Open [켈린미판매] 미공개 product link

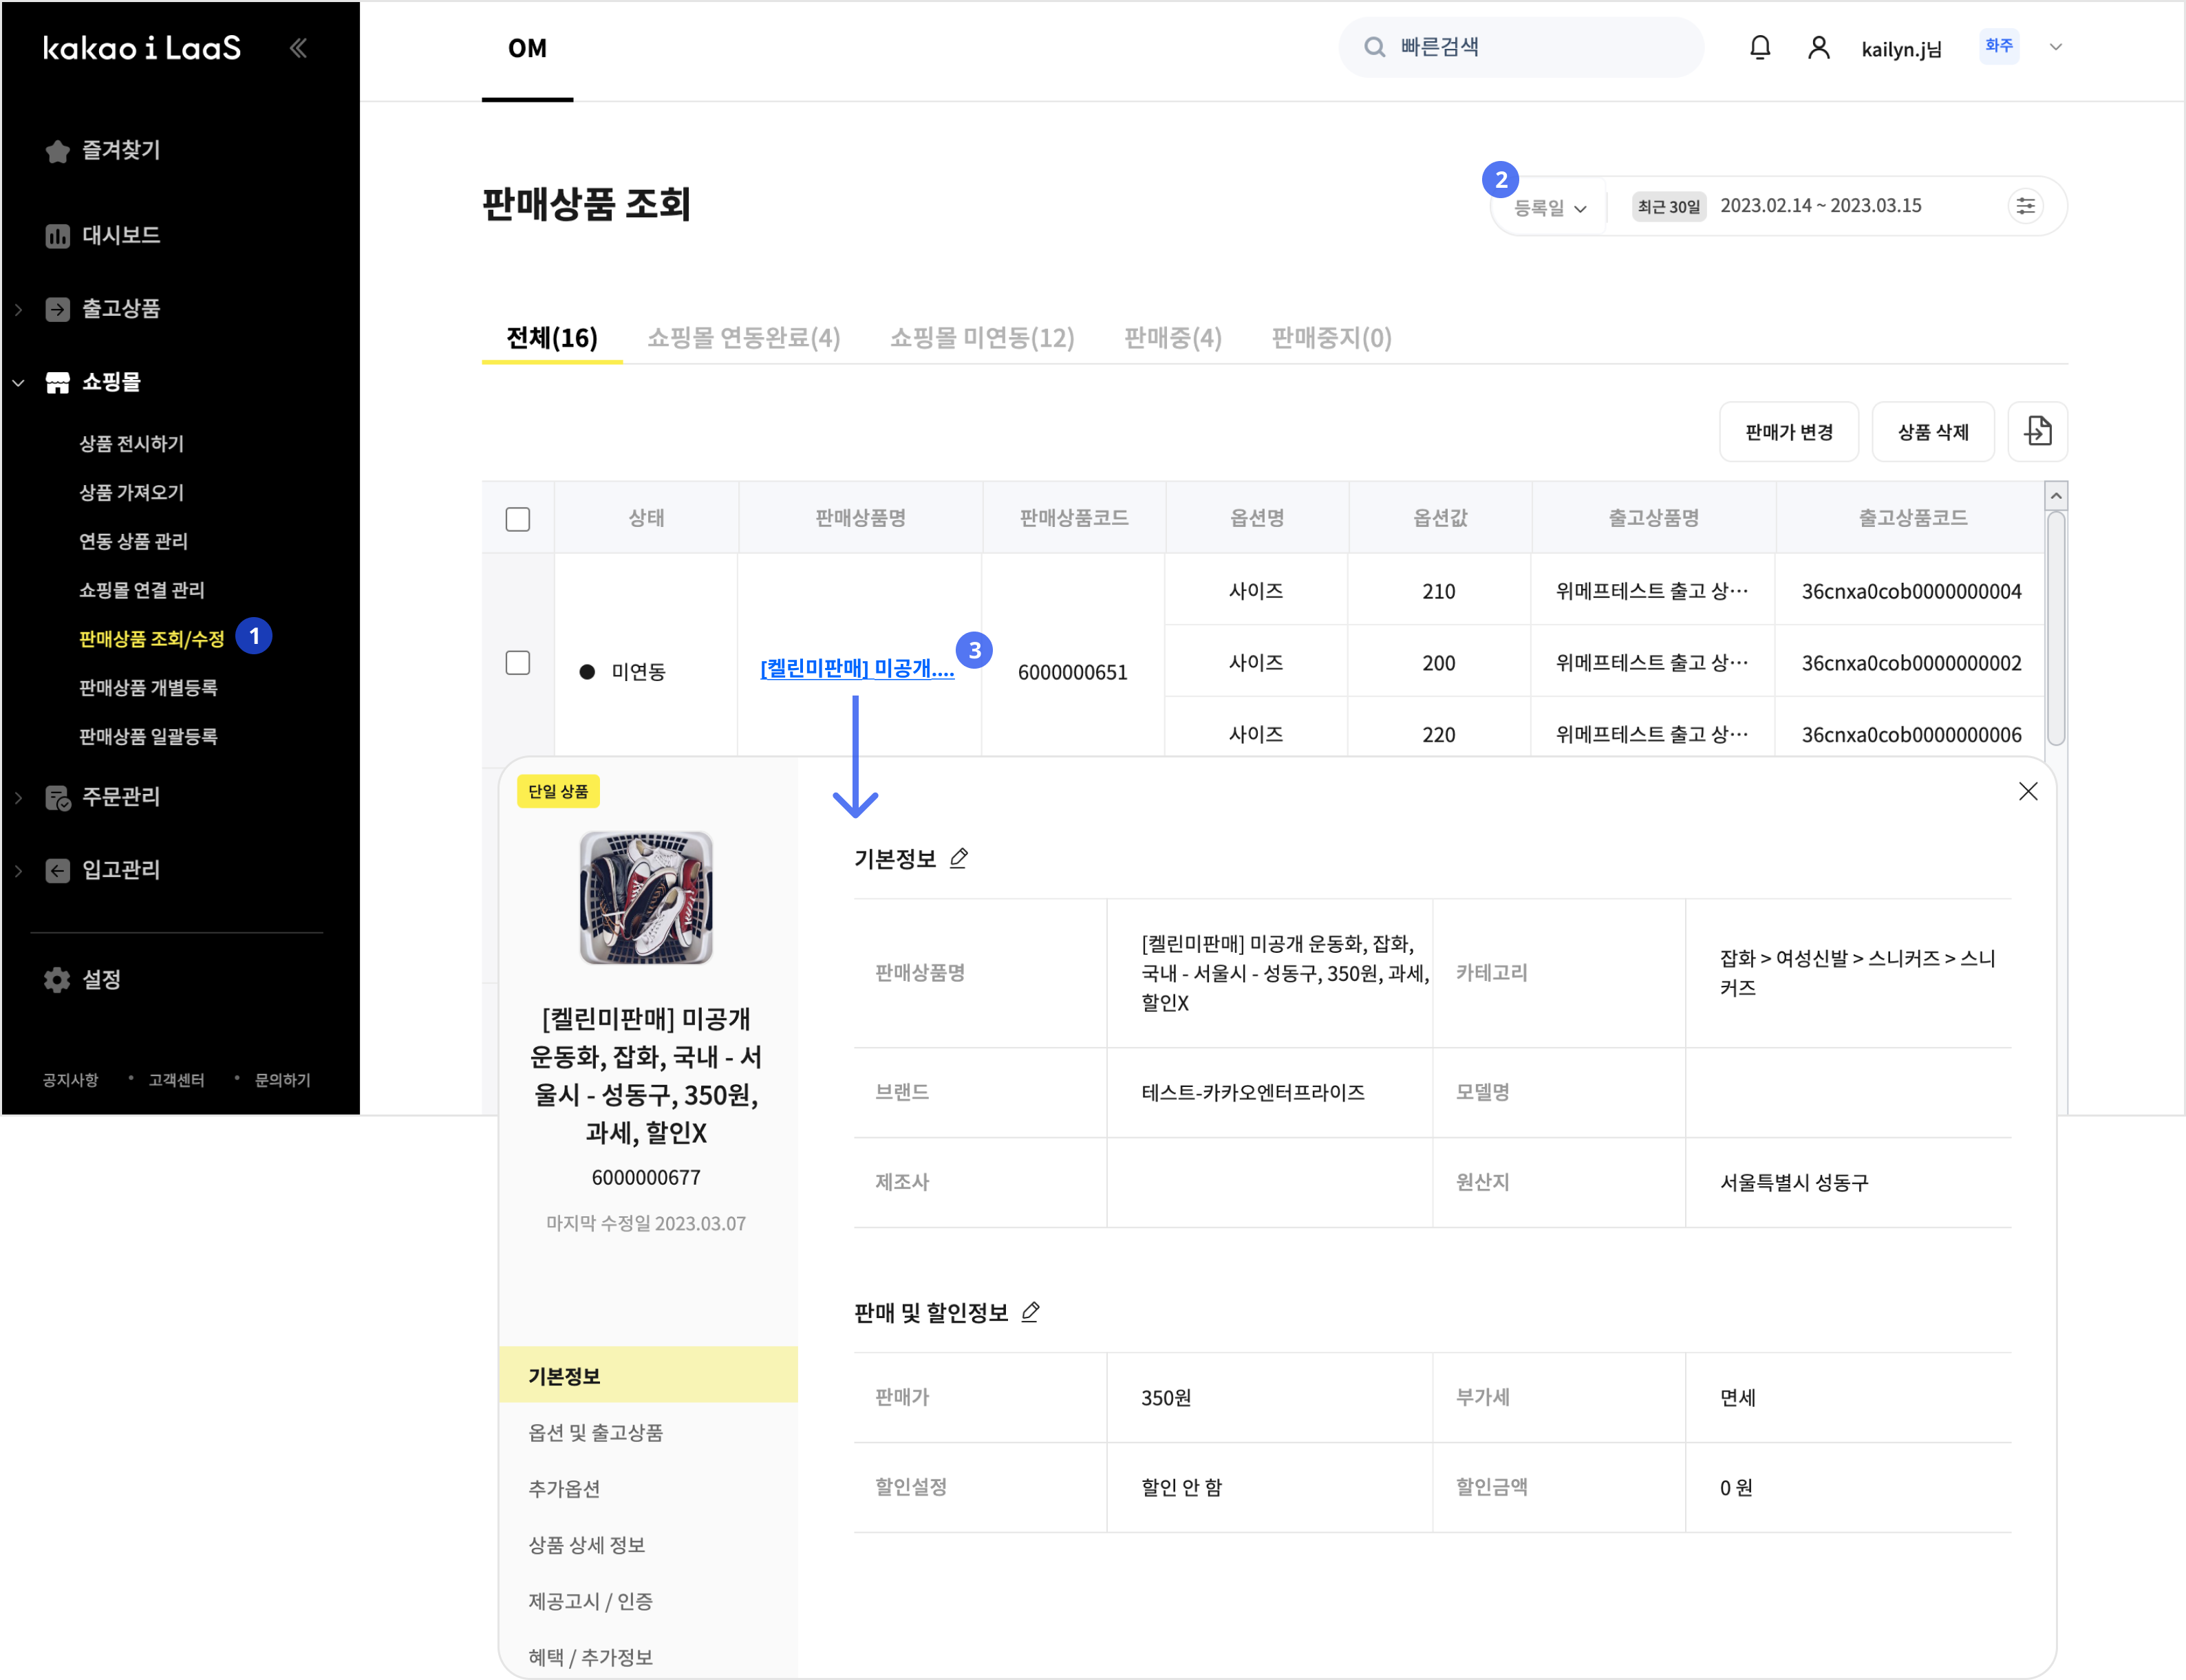[856, 668]
